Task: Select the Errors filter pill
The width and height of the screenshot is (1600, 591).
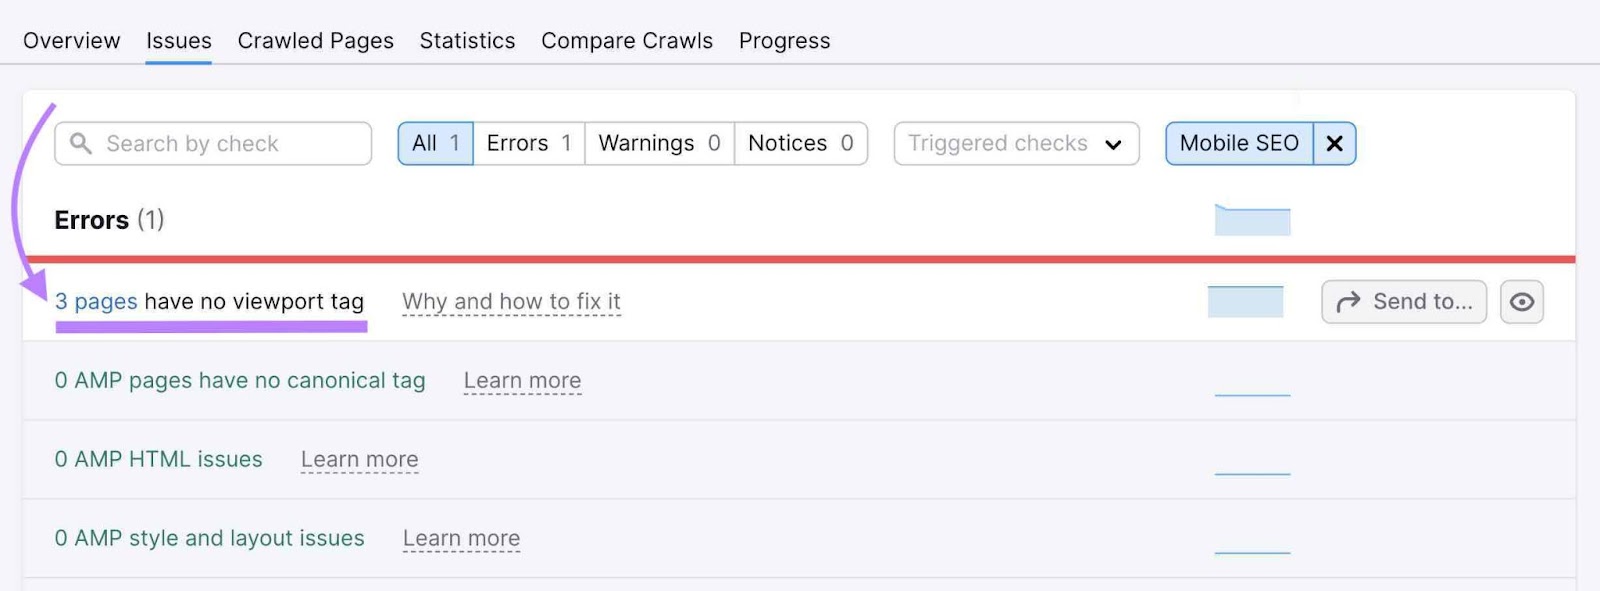Action: (528, 143)
